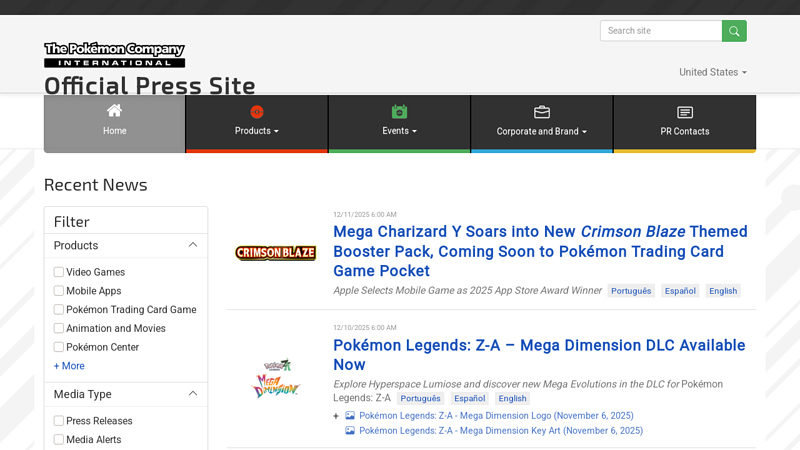Click The Pokémon Company International logo
This screenshot has width=800, height=450.
114,55
